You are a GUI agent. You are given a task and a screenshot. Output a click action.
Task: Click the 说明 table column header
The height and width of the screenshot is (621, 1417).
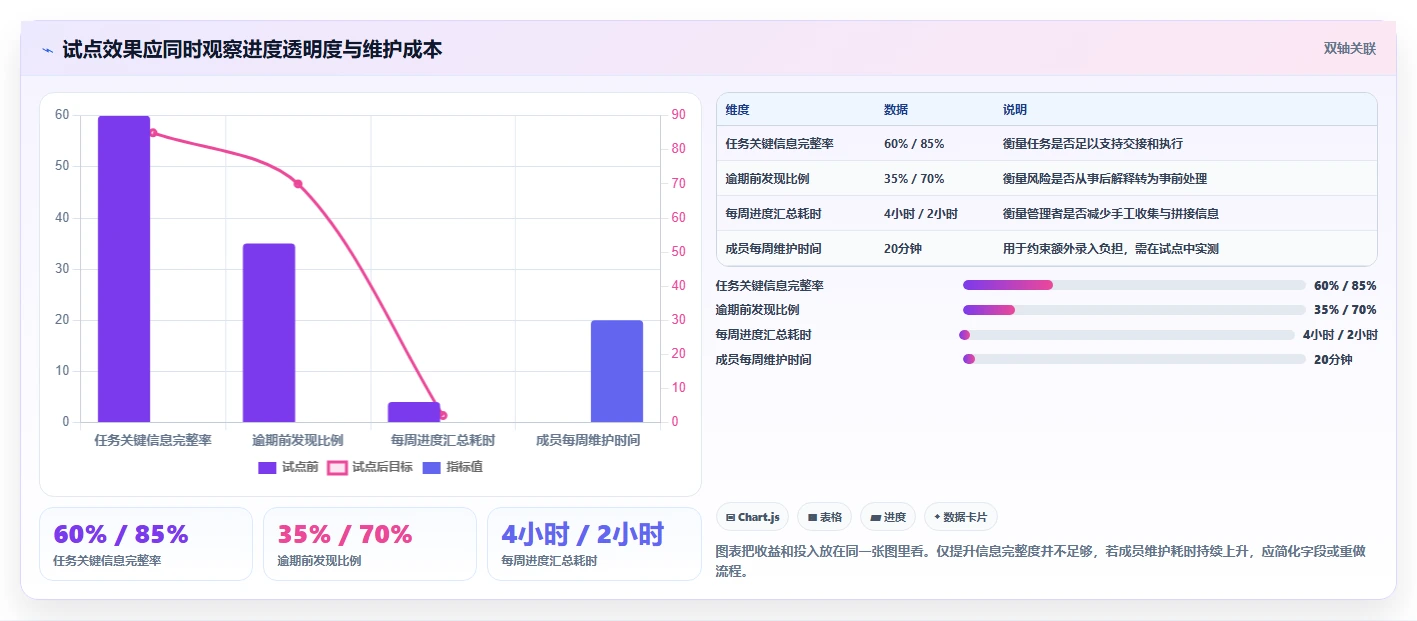pyautogui.click(x=1015, y=110)
